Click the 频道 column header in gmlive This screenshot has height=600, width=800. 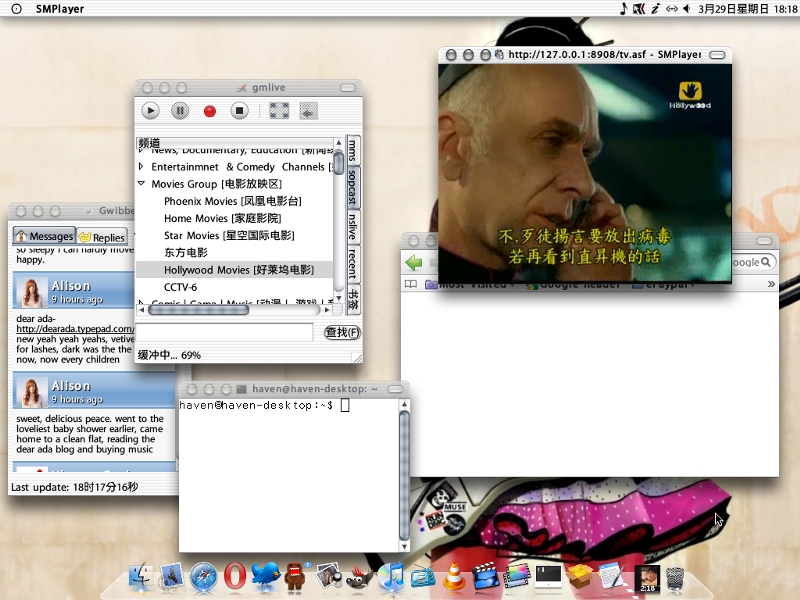pos(235,143)
